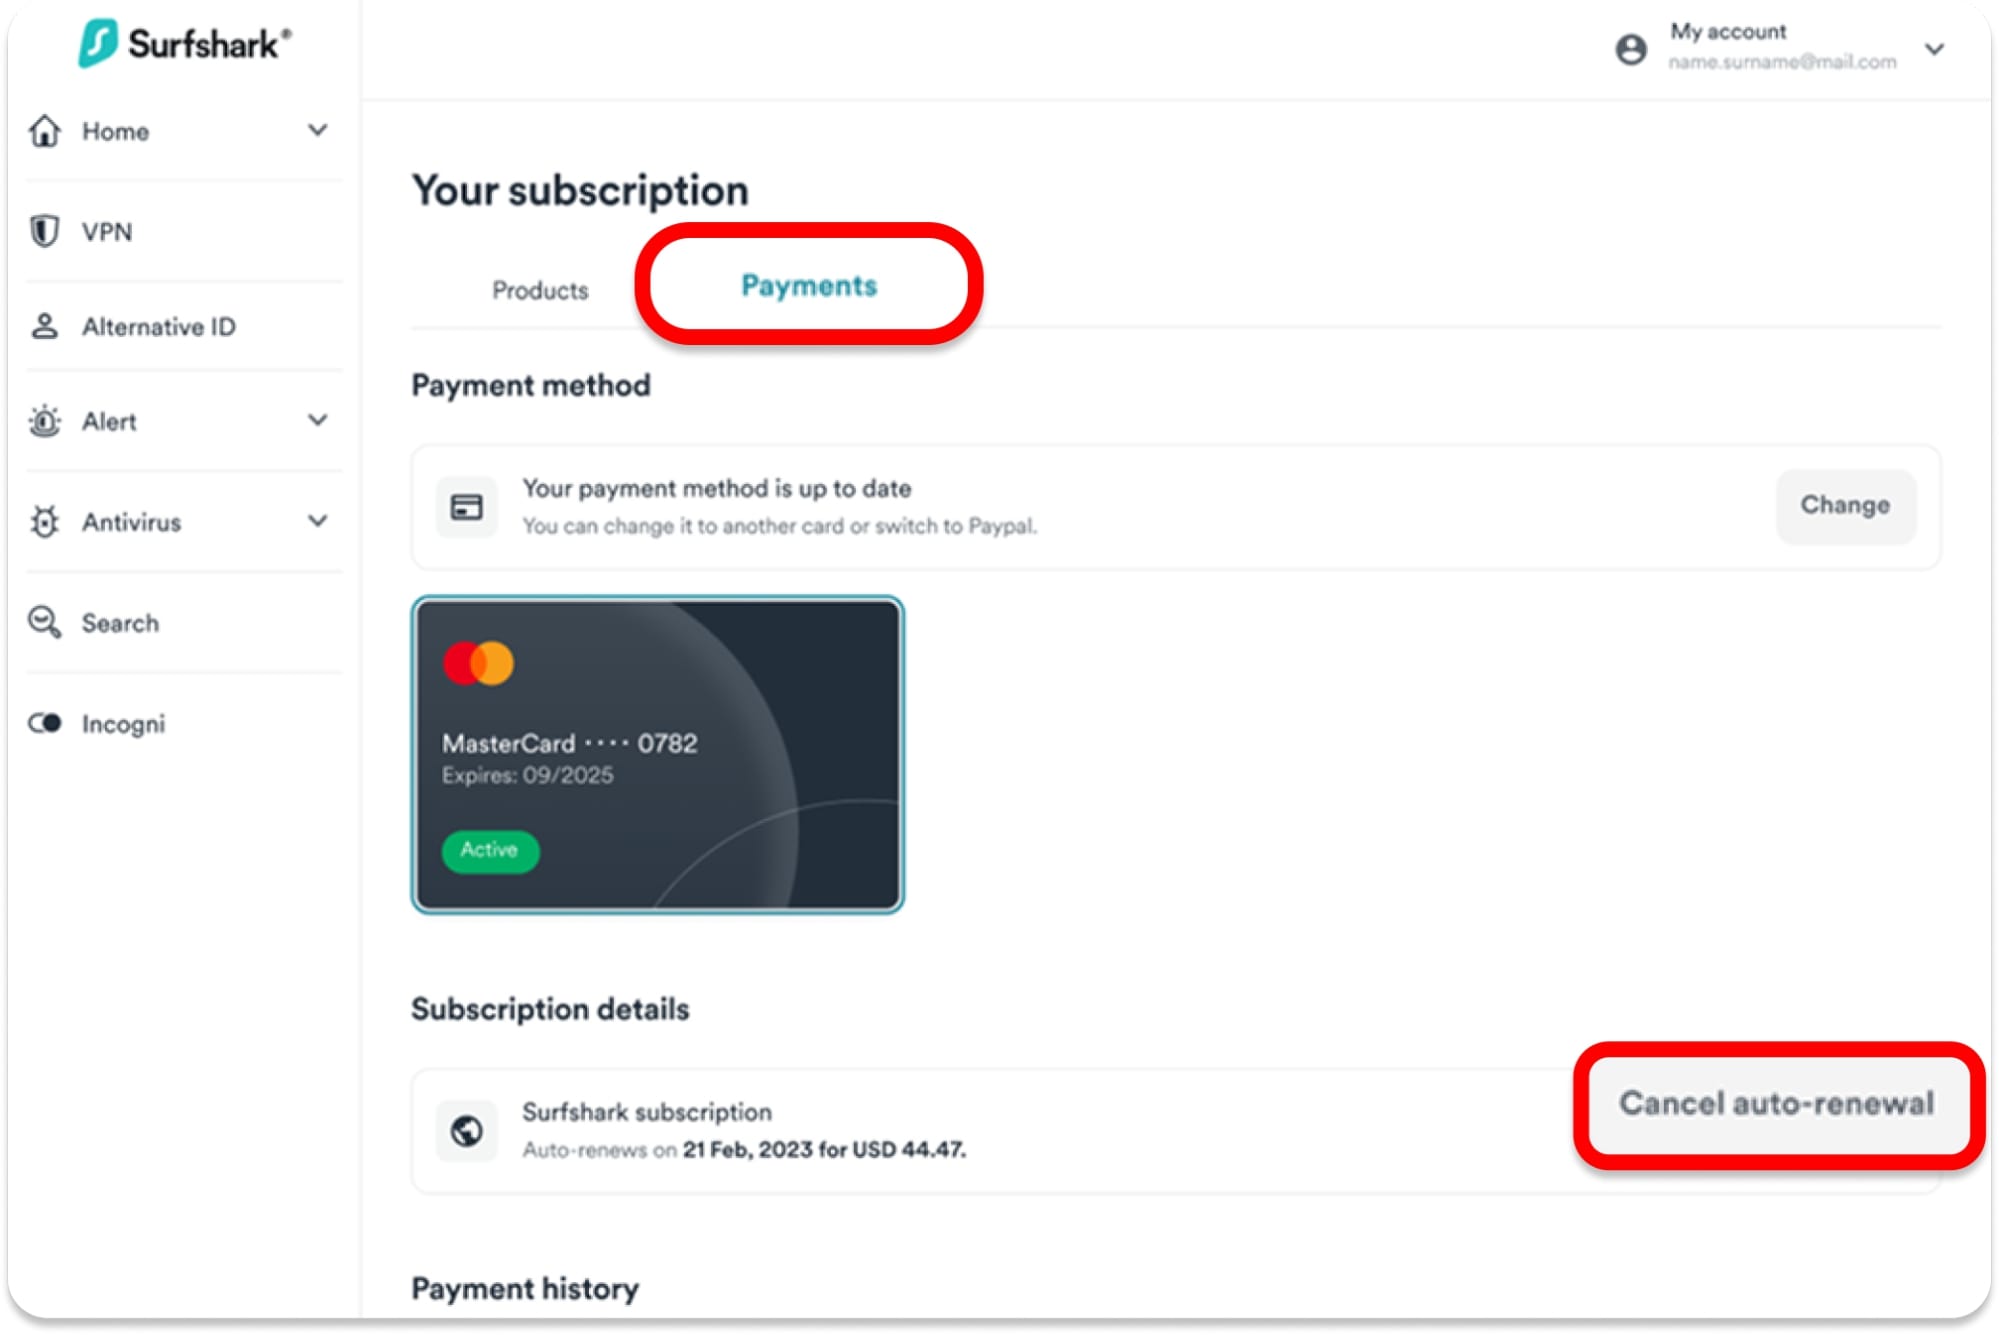Image resolution: width=1999 pixels, height=1335 pixels.
Task: Select the MasterCard card thumbnail
Action: 658,754
